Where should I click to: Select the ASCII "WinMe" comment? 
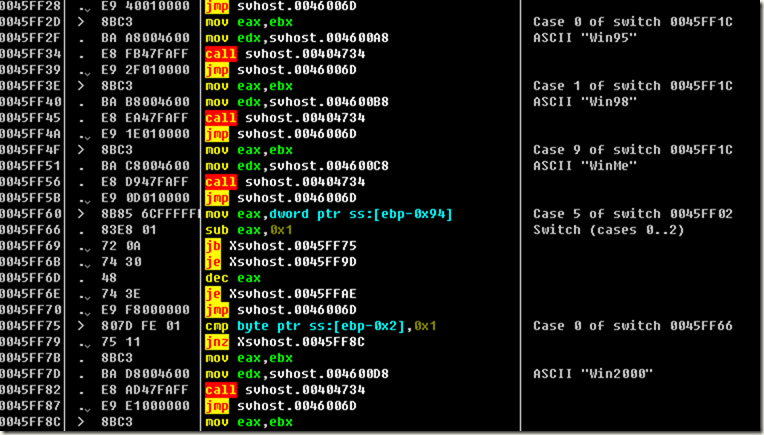575,165
